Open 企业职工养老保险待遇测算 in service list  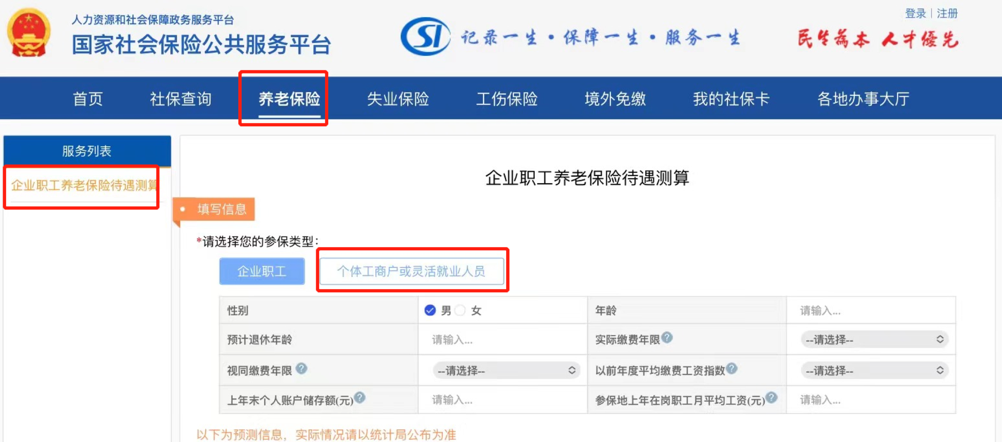tap(84, 186)
